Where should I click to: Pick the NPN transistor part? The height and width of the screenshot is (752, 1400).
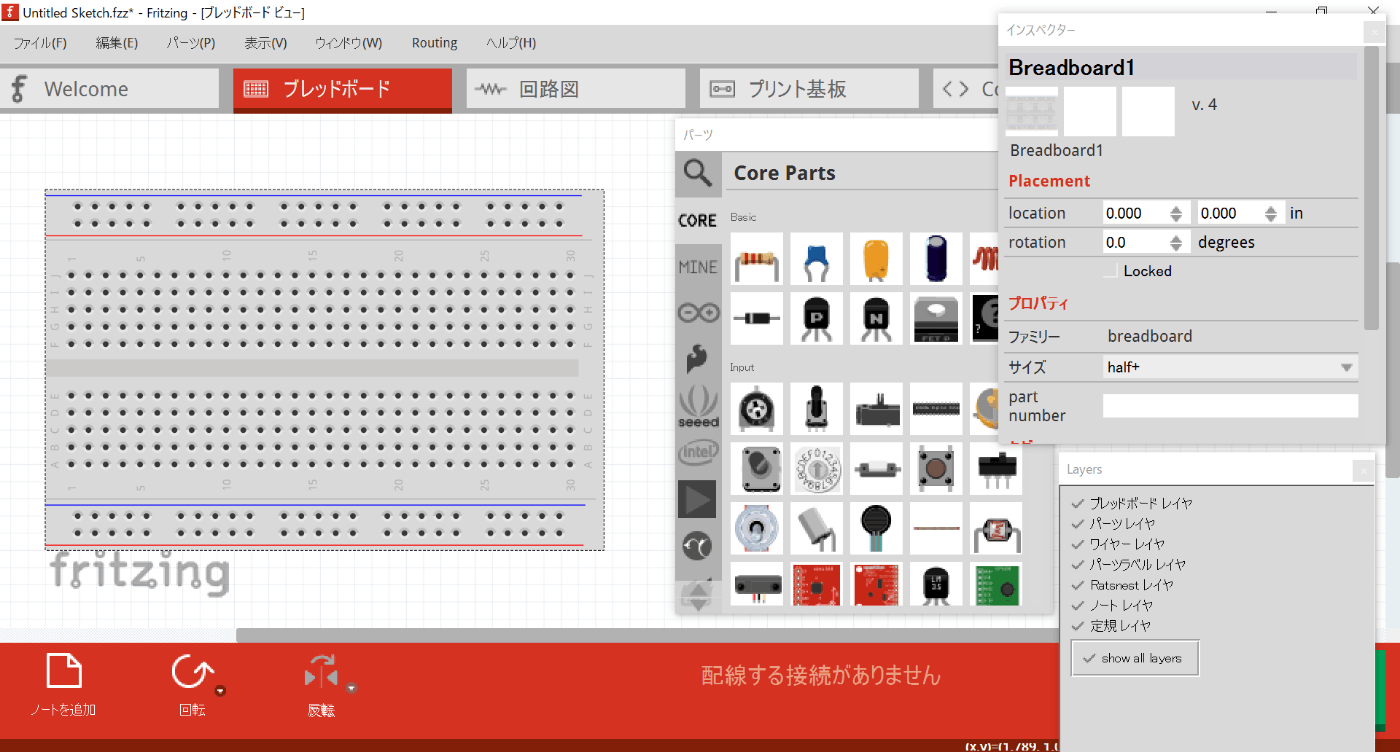[877, 318]
